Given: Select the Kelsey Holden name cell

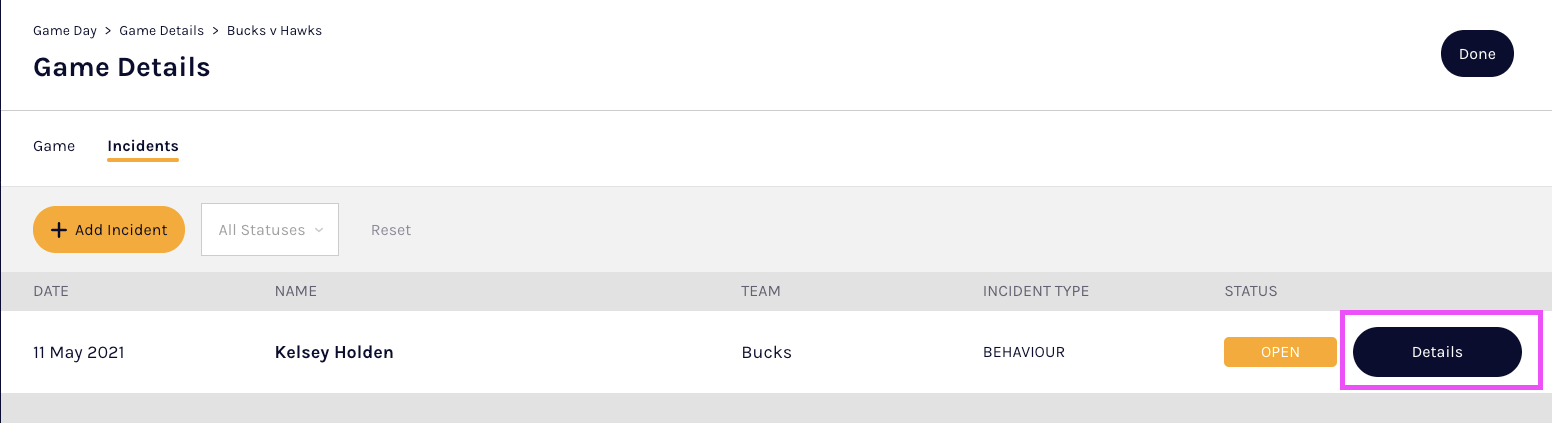Looking at the screenshot, I should pyautogui.click(x=334, y=352).
